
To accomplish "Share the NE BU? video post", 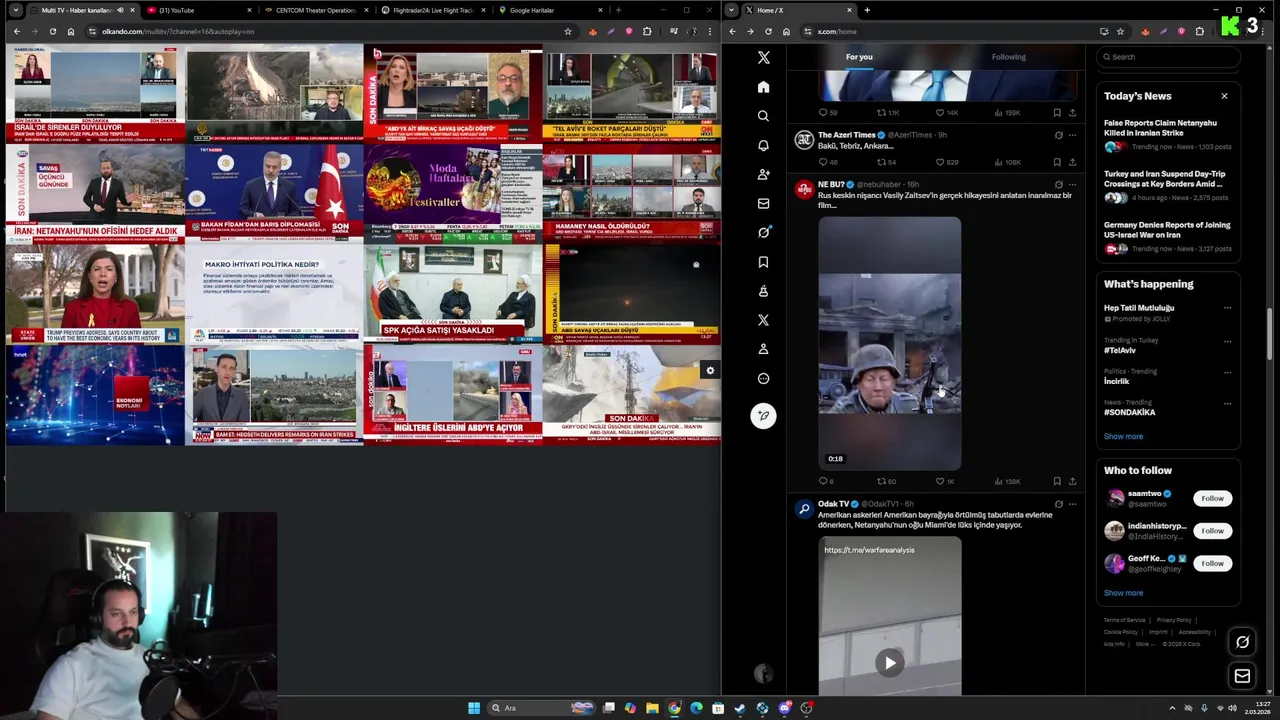I will (x=1072, y=481).
